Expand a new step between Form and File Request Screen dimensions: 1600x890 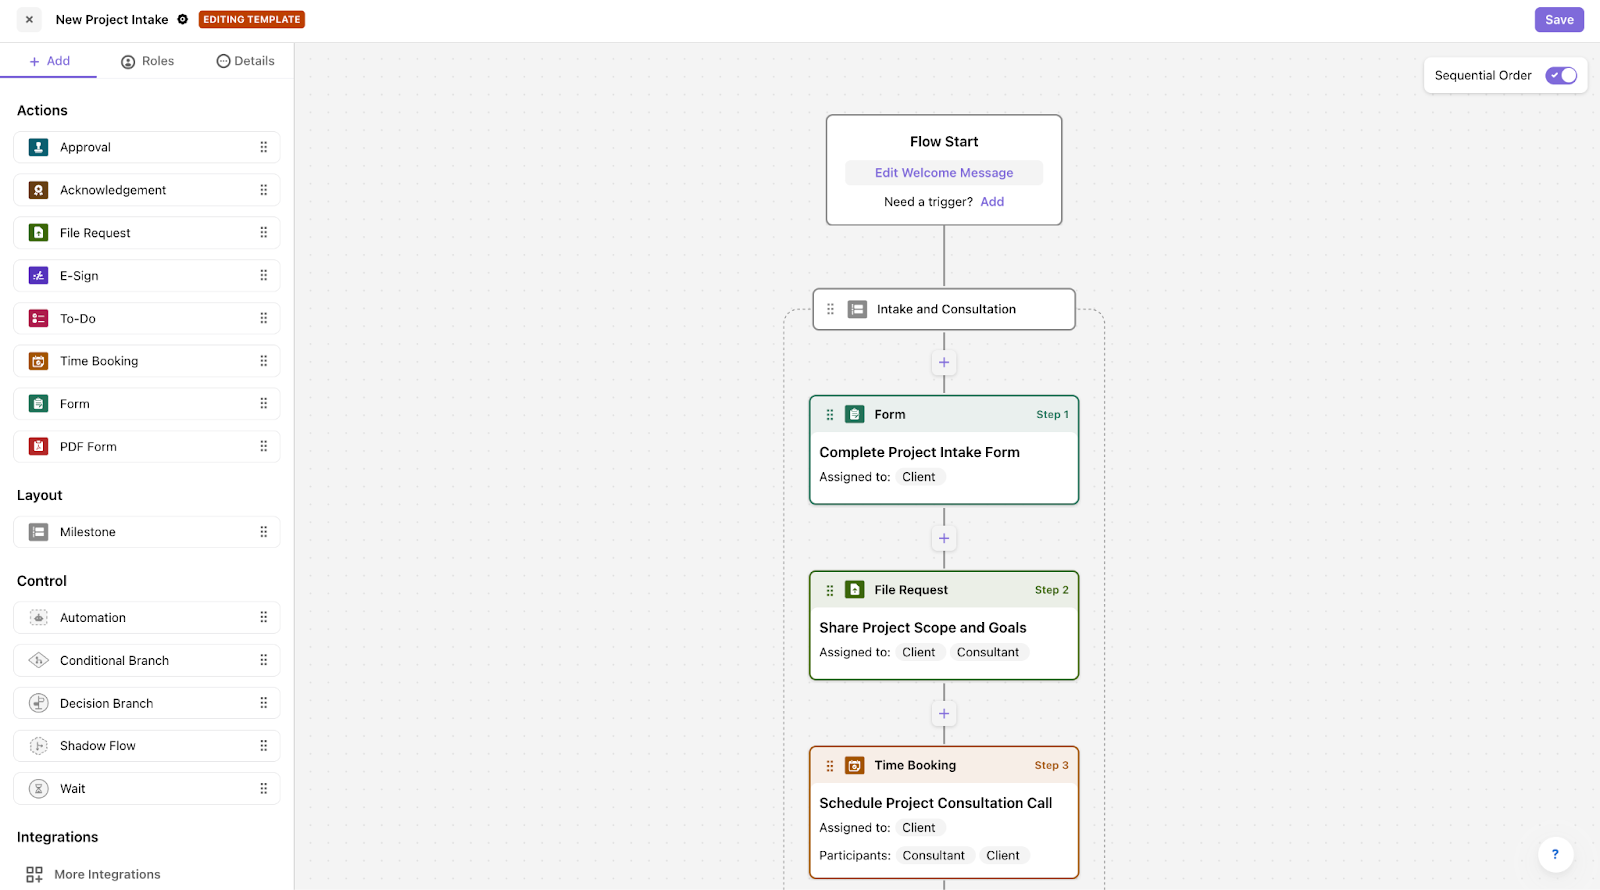(x=943, y=538)
